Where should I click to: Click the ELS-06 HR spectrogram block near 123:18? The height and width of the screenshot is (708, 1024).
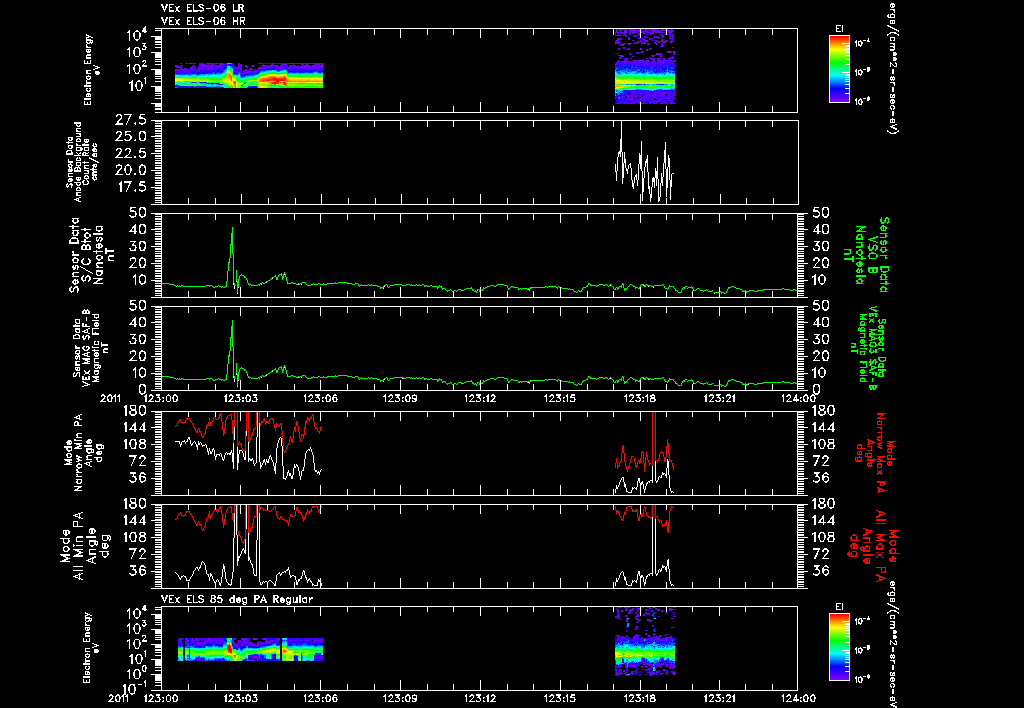[645, 66]
